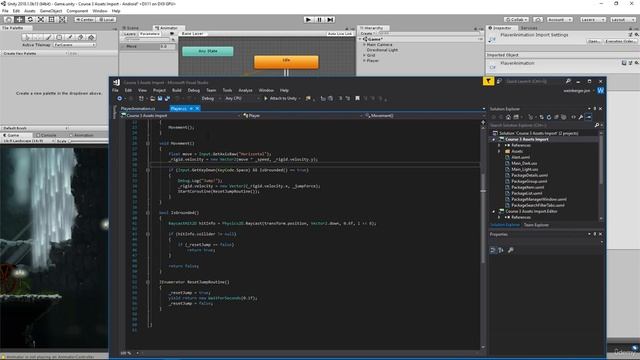
Task: Expand Main Camera in Hierarchy
Action: pyautogui.click(x=364, y=44)
